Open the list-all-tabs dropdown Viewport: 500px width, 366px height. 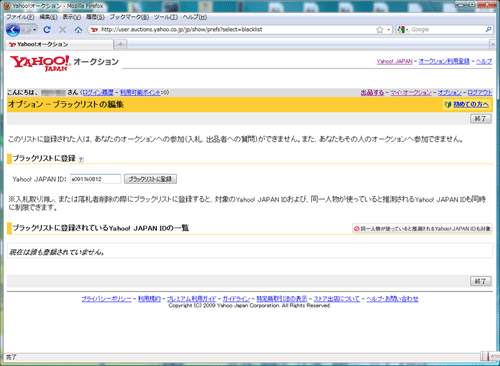(493, 44)
